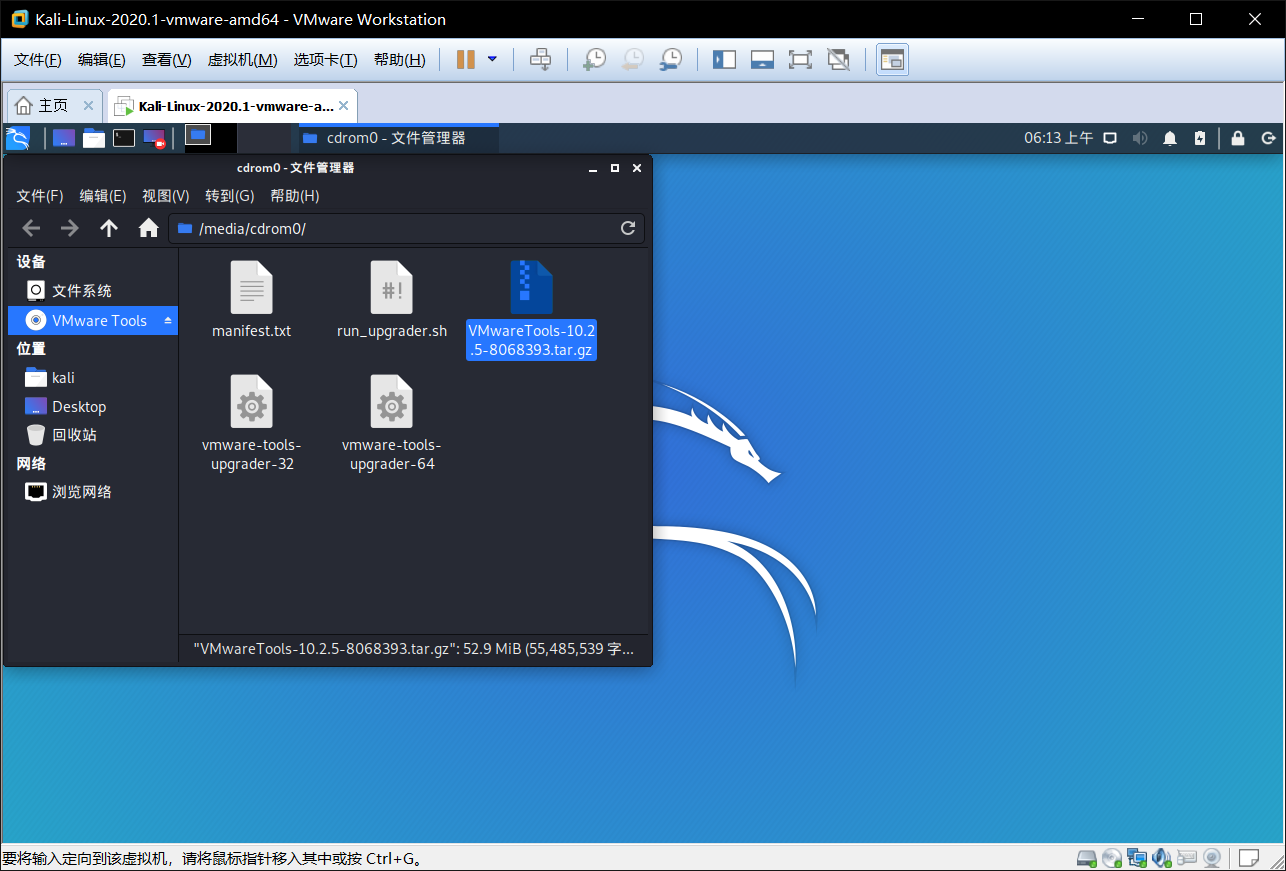Viewport: 1286px width, 871px height.
Task: Open notifications bell in Kali panel
Action: coord(1170,138)
